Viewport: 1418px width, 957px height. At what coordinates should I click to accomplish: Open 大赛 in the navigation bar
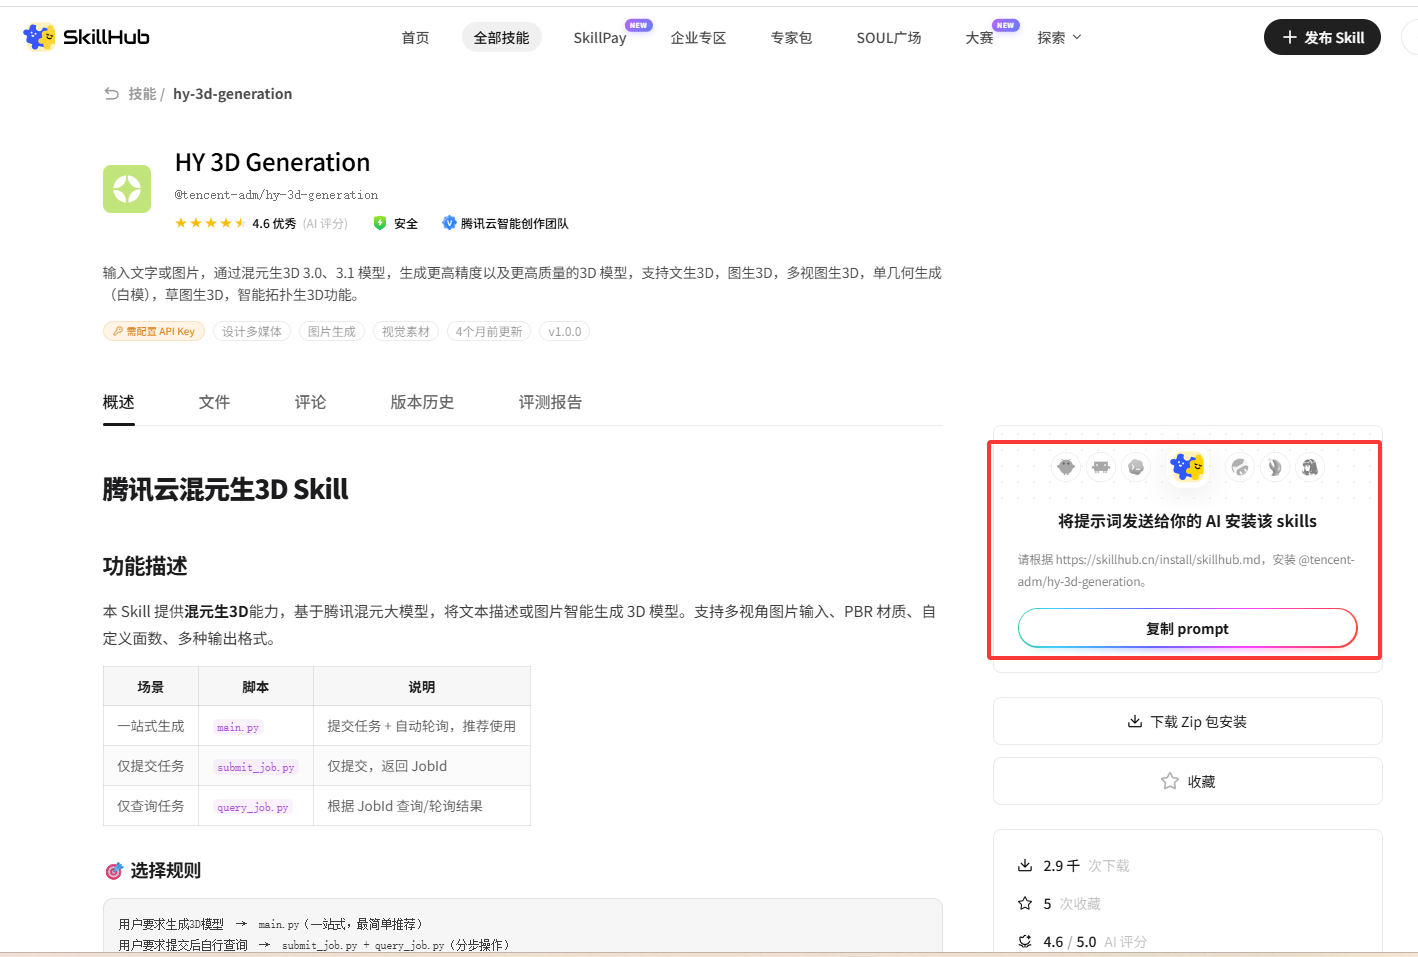point(979,38)
